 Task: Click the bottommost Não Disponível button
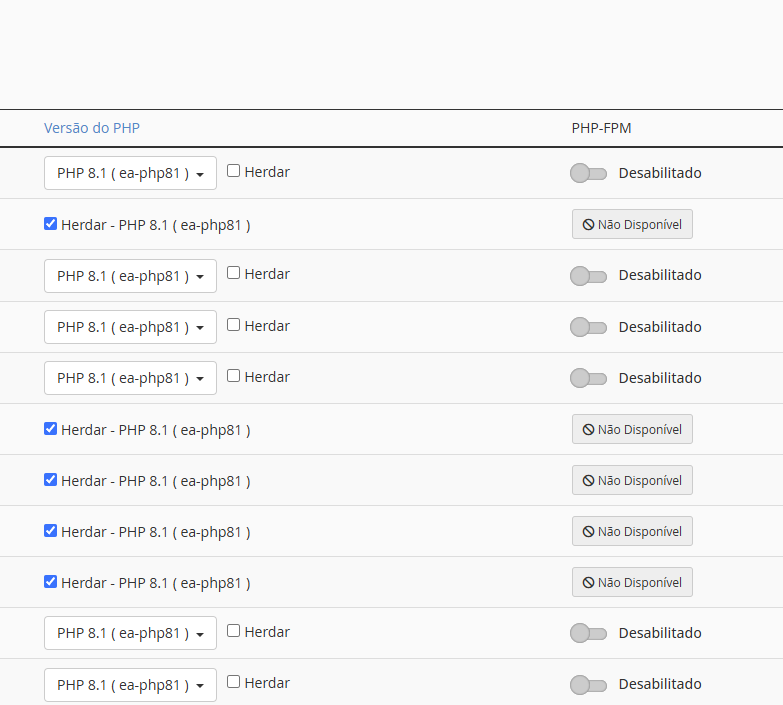(x=632, y=582)
